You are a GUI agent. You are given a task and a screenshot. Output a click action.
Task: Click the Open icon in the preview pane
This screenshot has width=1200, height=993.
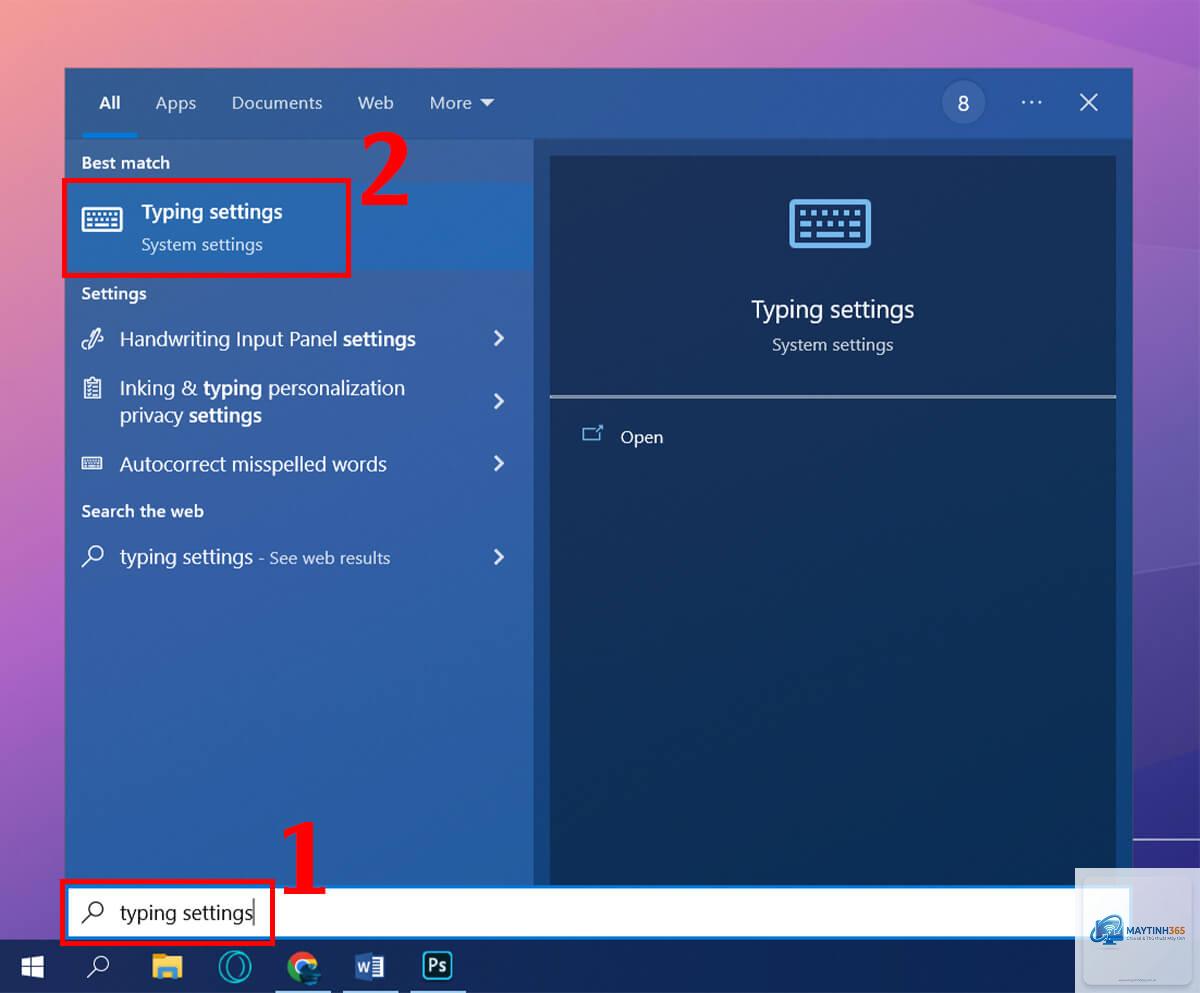[593, 434]
